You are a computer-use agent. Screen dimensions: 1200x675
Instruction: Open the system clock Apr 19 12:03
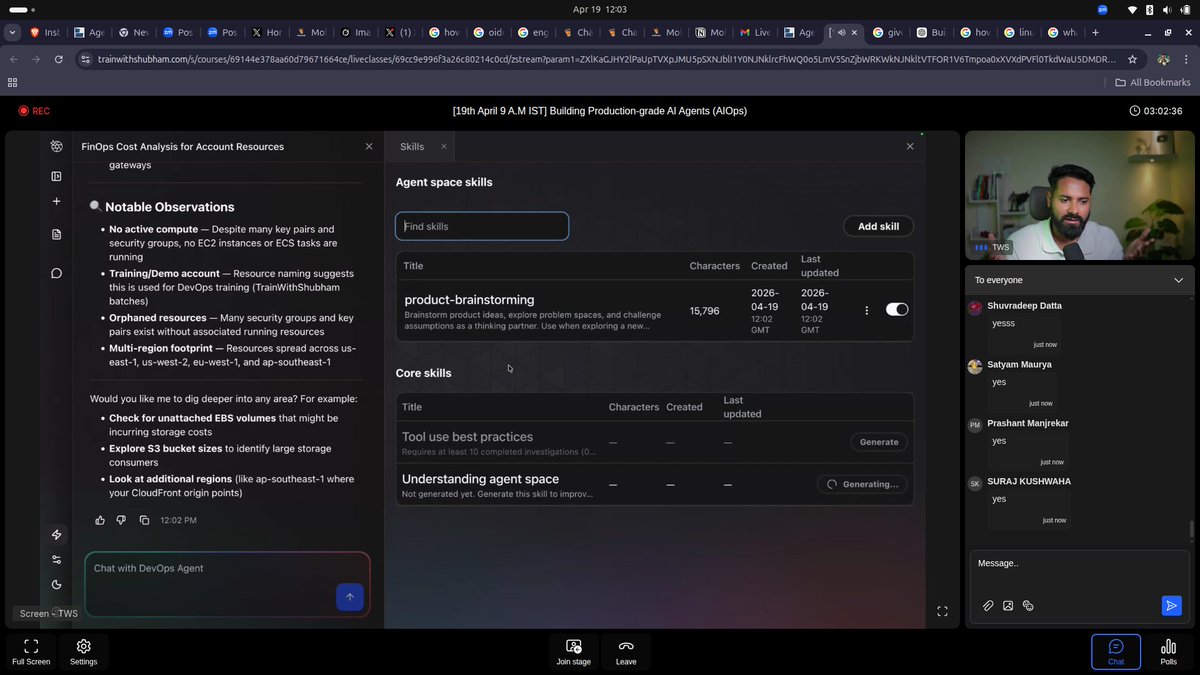pos(600,9)
